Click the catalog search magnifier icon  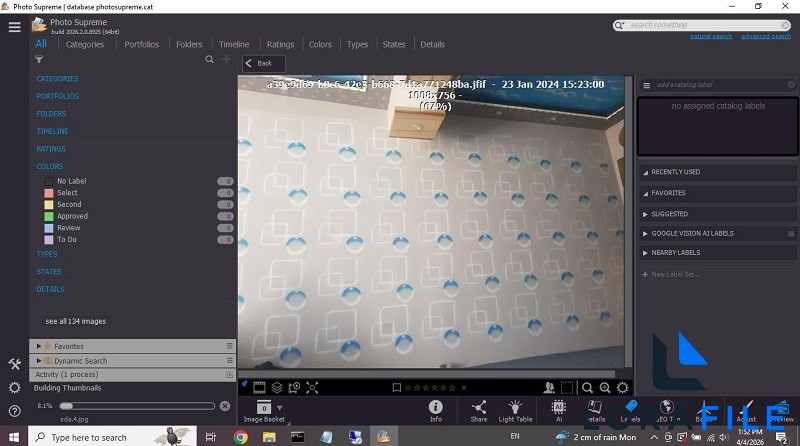(209, 60)
